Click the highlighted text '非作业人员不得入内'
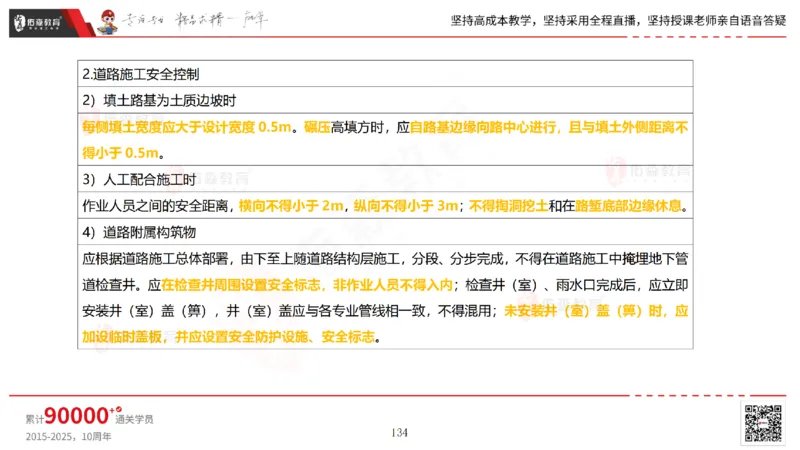The width and height of the screenshot is (800, 450). [x=393, y=285]
